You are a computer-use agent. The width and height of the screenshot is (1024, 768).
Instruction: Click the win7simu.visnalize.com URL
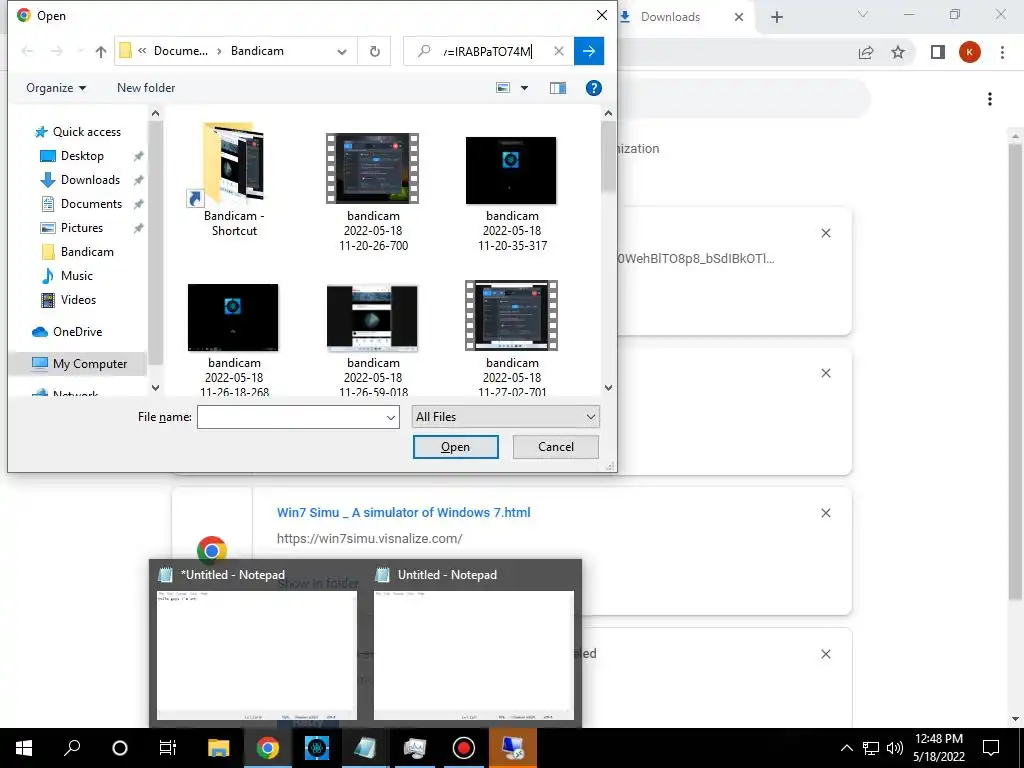point(370,539)
